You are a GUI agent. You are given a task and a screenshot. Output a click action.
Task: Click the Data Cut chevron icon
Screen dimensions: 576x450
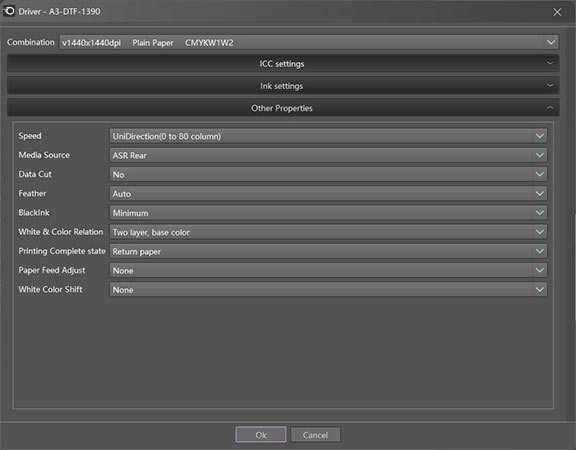(540, 174)
